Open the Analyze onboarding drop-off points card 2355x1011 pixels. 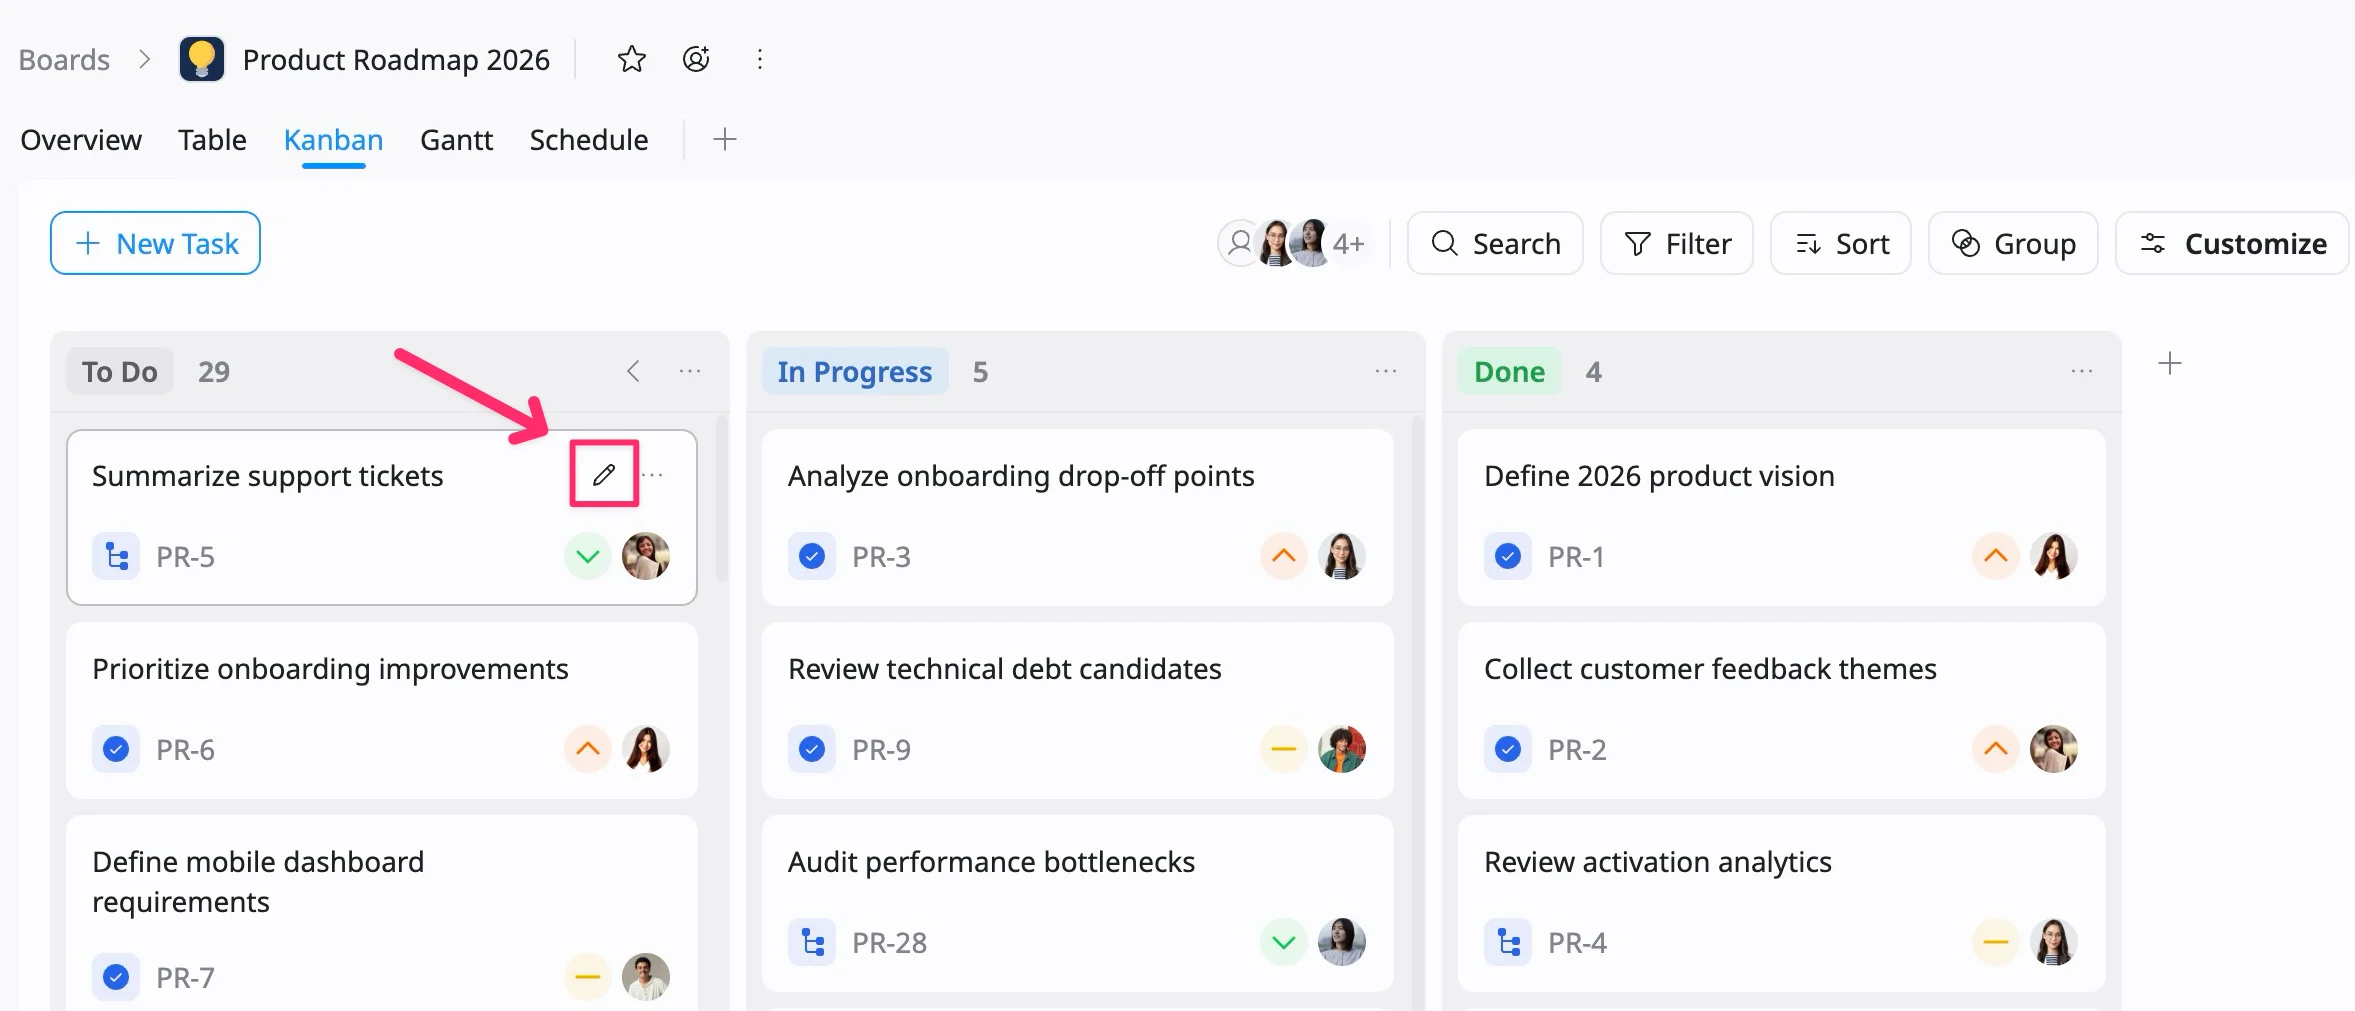[x=1078, y=517]
